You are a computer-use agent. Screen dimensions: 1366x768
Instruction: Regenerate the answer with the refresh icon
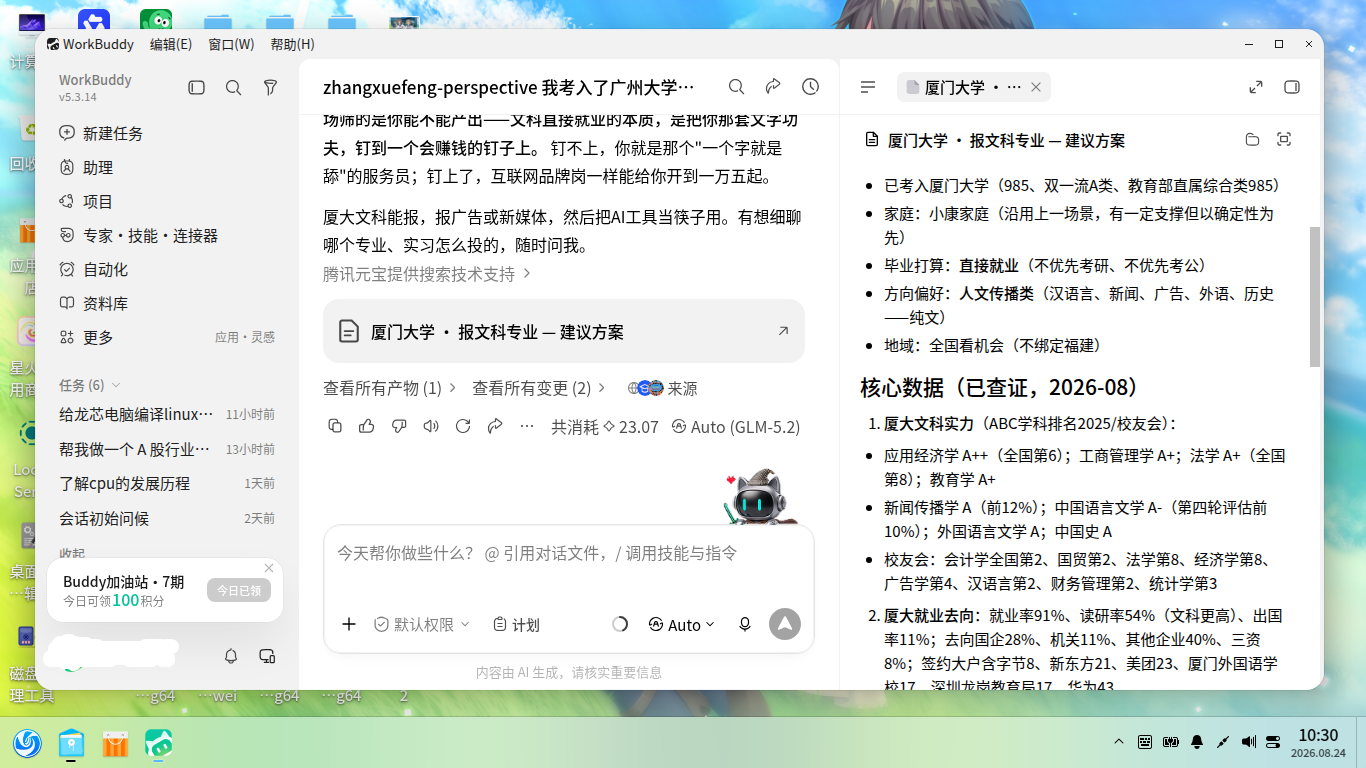coord(463,426)
